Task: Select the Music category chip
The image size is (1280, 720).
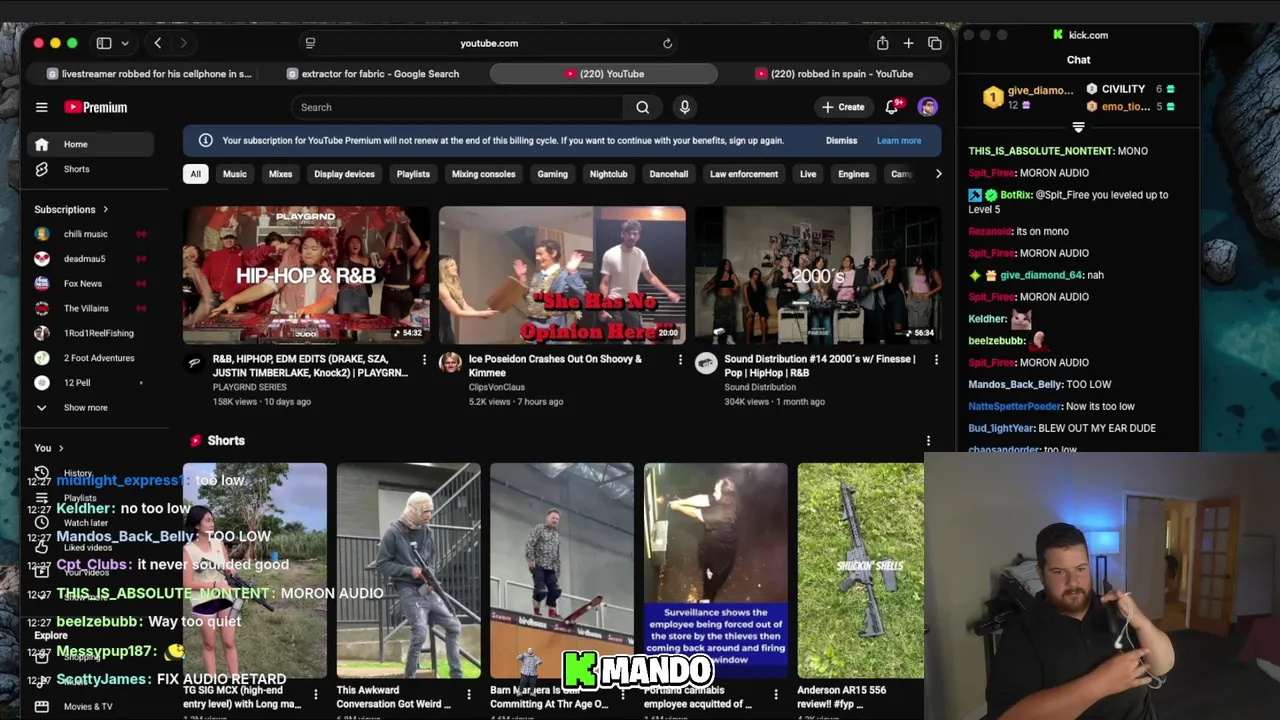Action: pos(235,174)
